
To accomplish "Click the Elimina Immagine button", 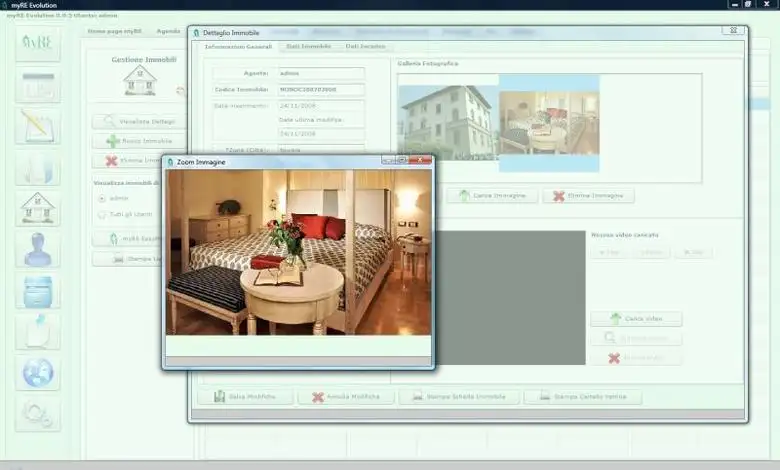I will (588, 196).
